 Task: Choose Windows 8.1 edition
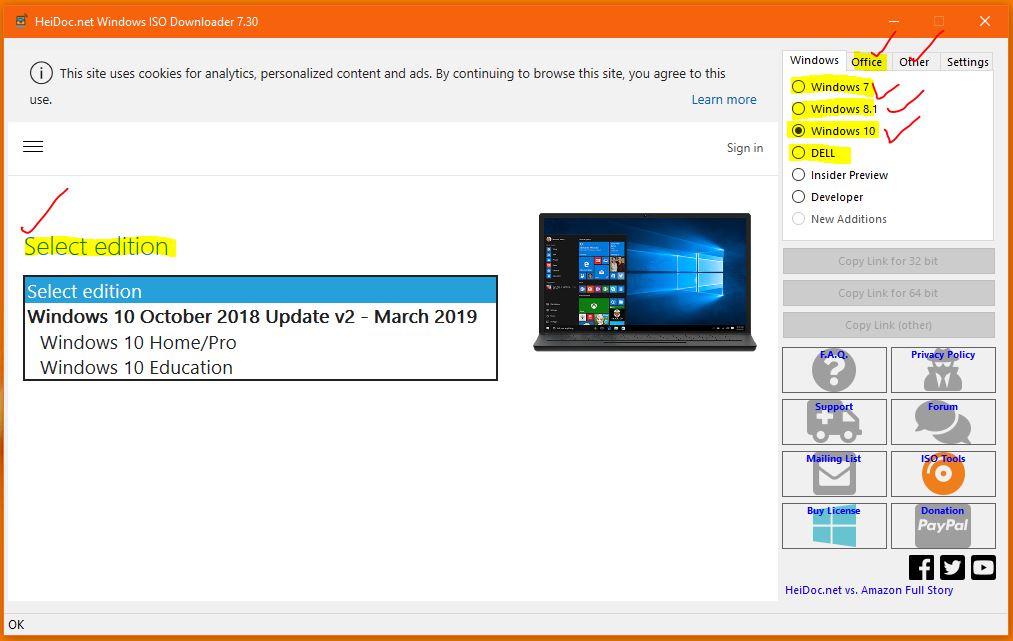coord(798,109)
